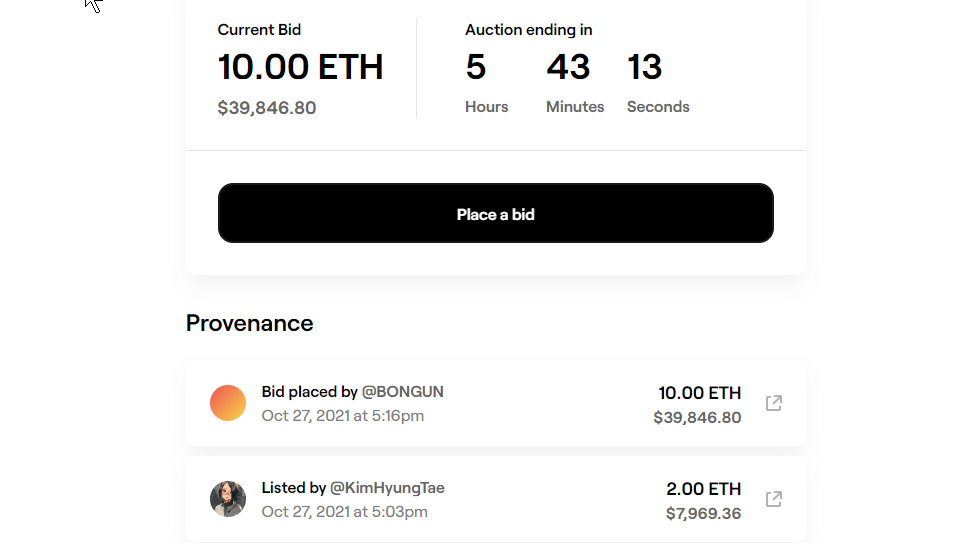Click the 10.00 ETH amount in the Provenance row
960x543 pixels.
pyautogui.click(x=700, y=393)
